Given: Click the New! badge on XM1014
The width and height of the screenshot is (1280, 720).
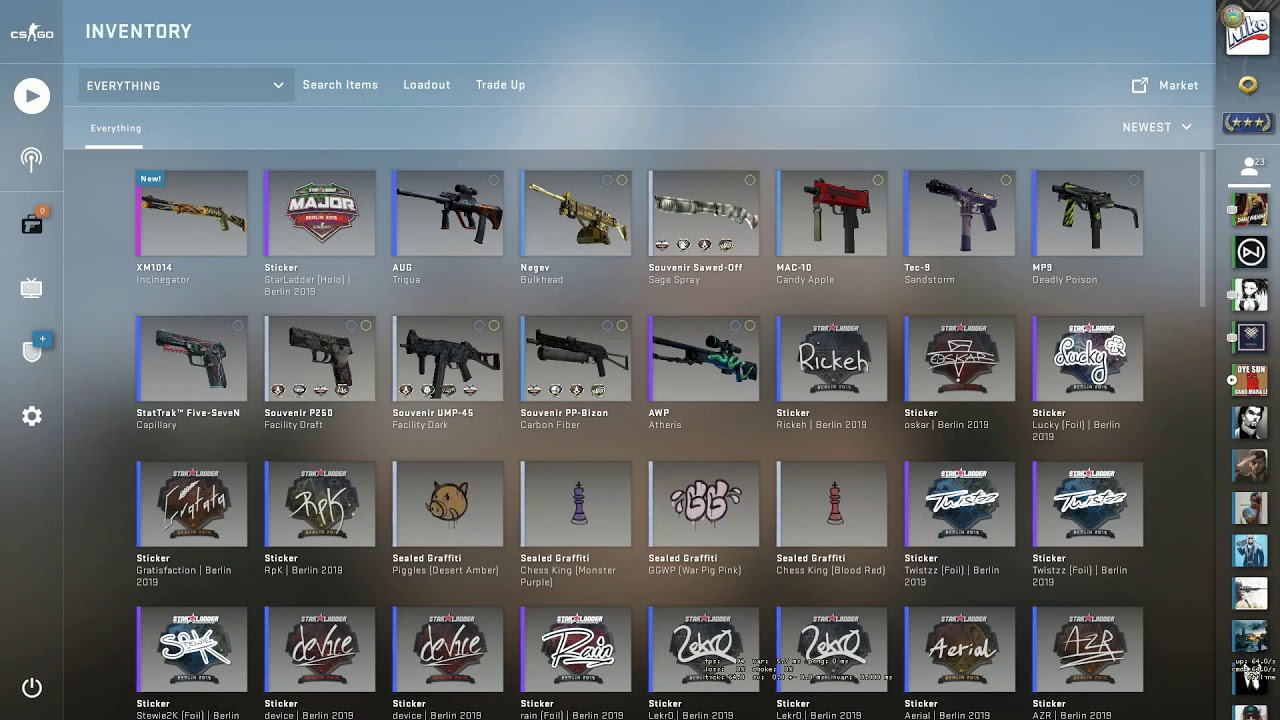Looking at the screenshot, I should (x=150, y=179).
